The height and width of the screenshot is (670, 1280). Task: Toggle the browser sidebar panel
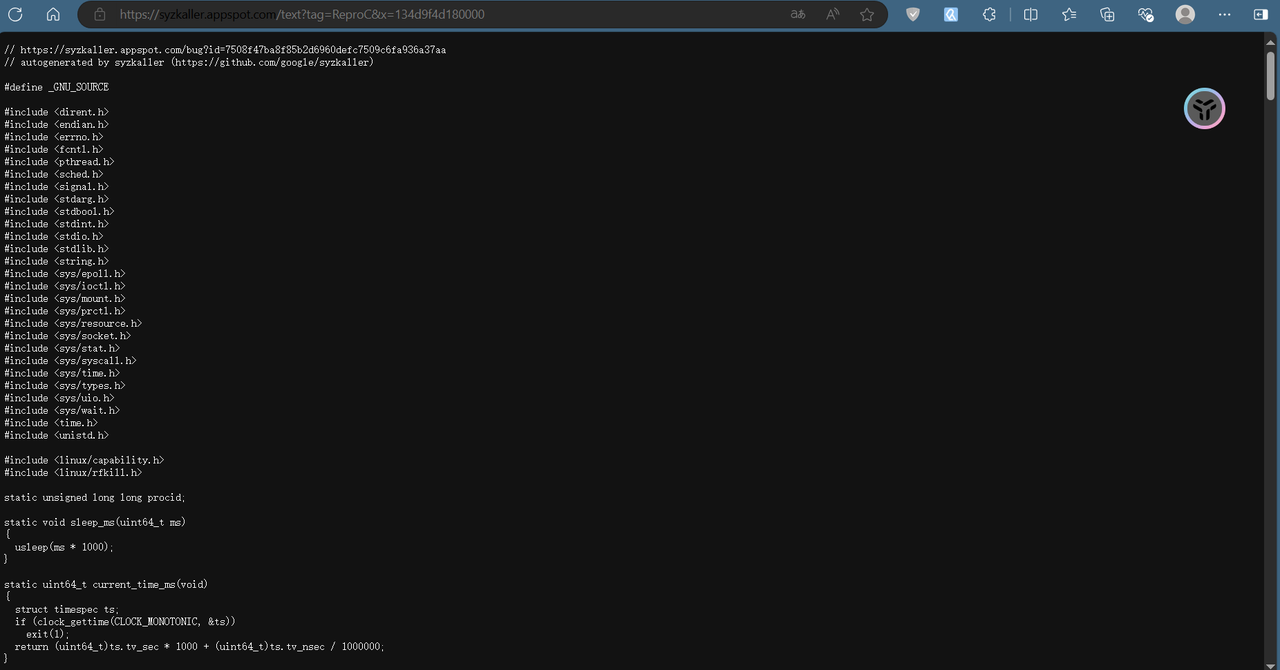point(1260,15)
